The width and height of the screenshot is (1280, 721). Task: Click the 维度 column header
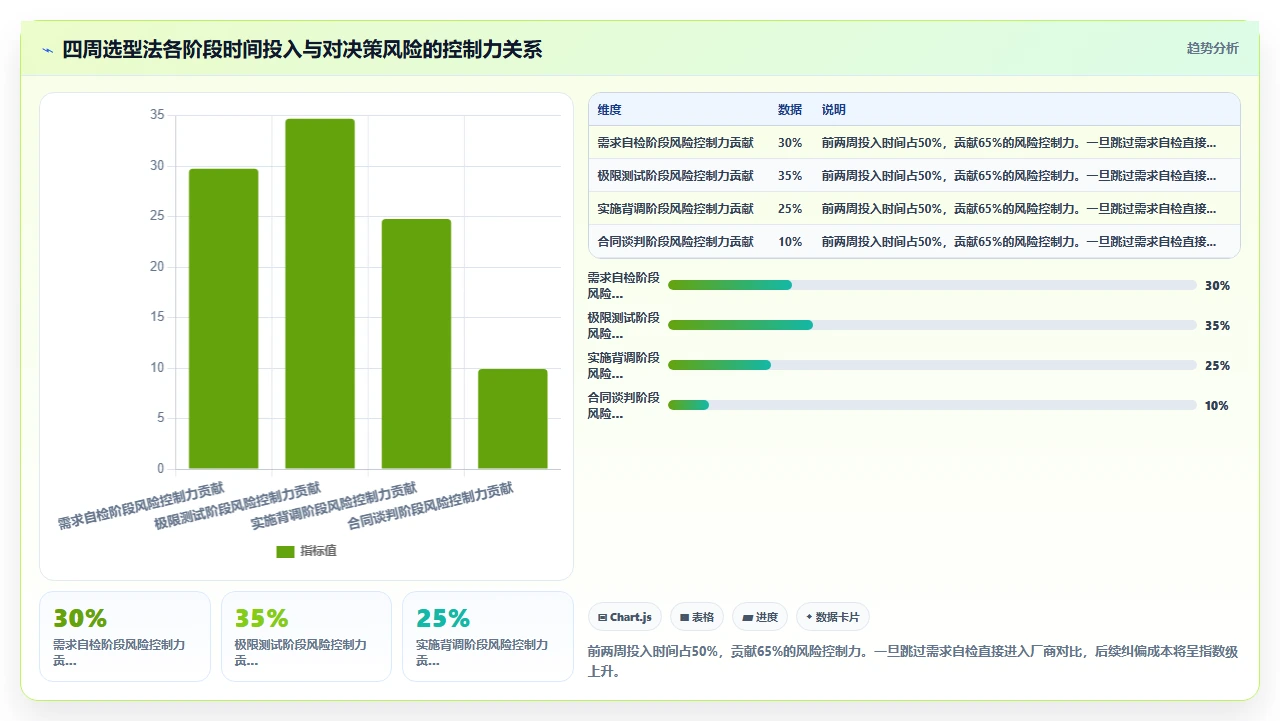609,110
